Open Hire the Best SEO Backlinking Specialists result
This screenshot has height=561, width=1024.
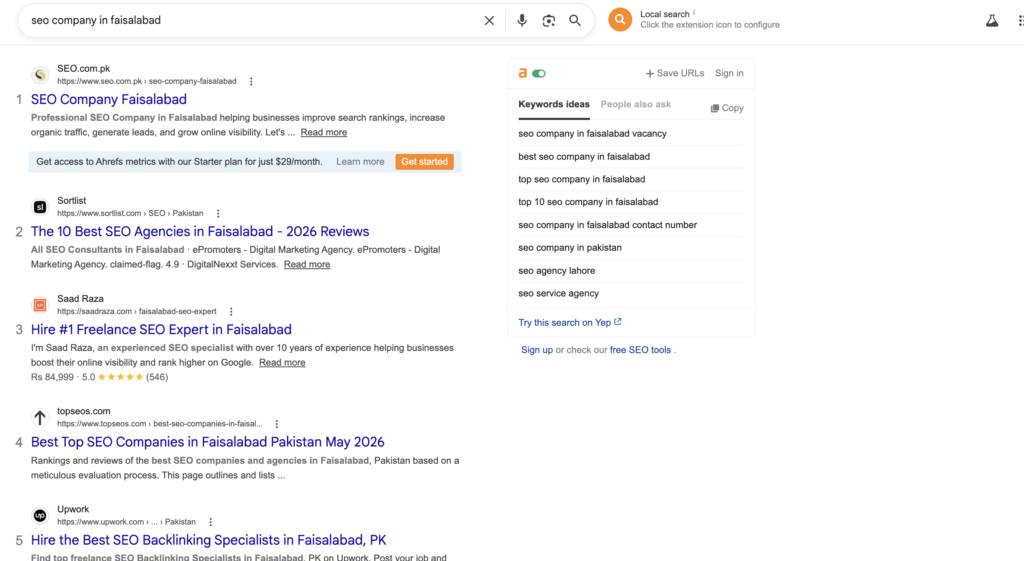(208, 540)
